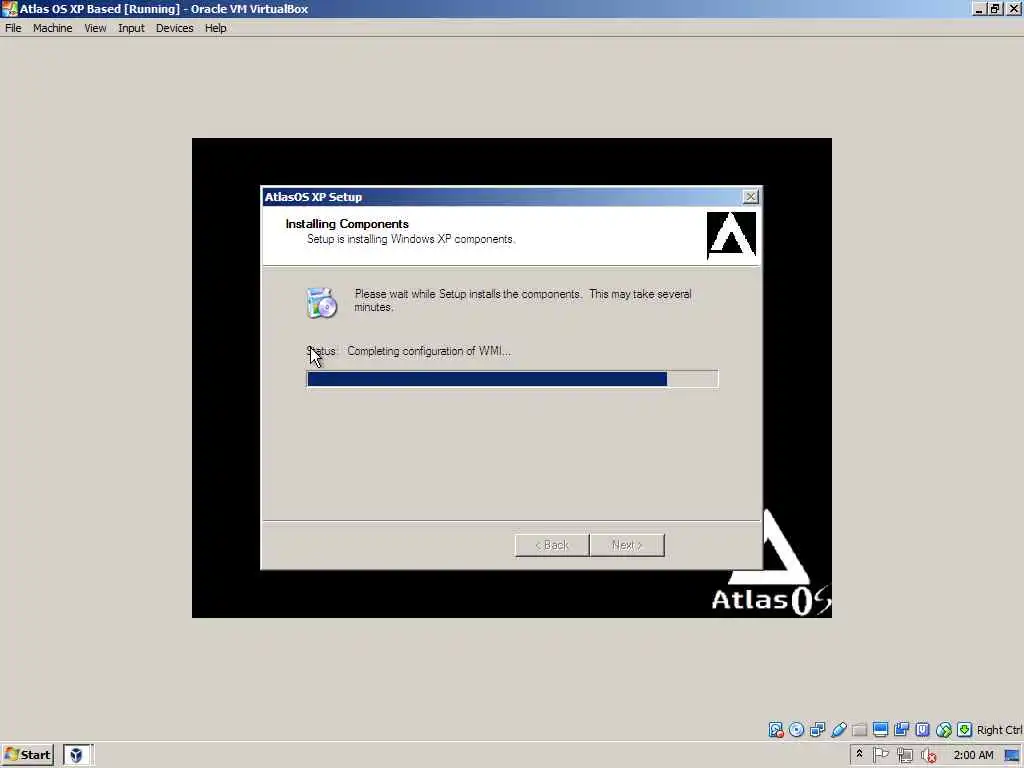This screenshot has height=768, width=1024.
Task: Click the Atlas logo in dialog header
Action: [731, 235]
